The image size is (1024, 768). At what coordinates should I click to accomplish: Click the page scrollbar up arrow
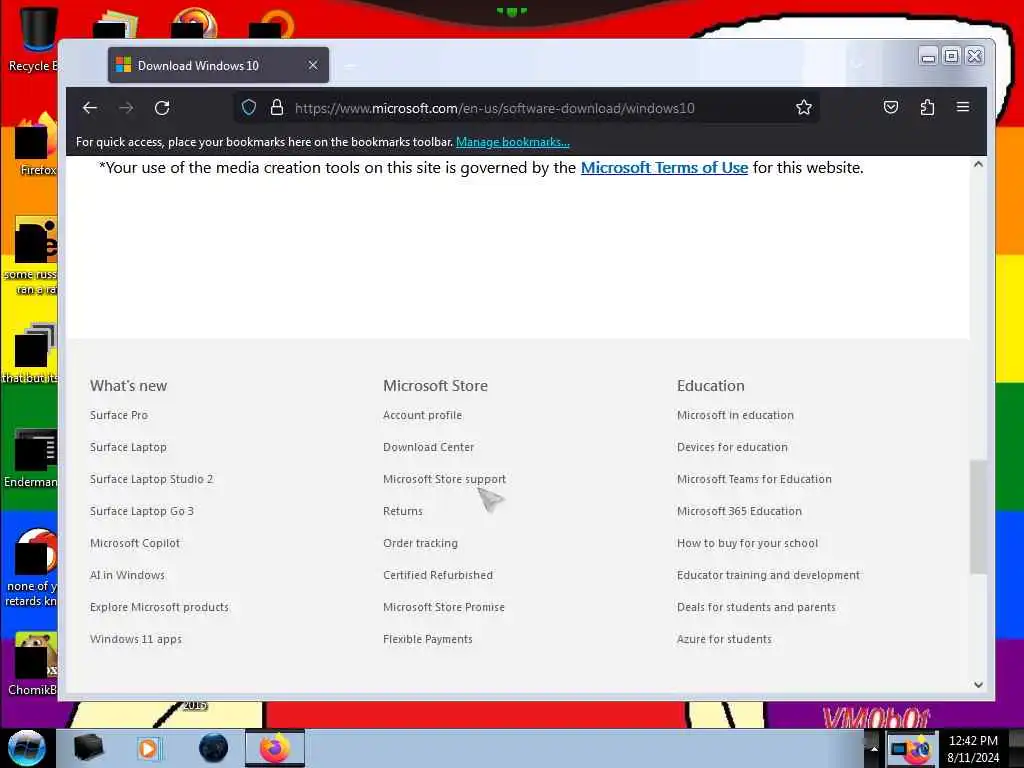978,164
